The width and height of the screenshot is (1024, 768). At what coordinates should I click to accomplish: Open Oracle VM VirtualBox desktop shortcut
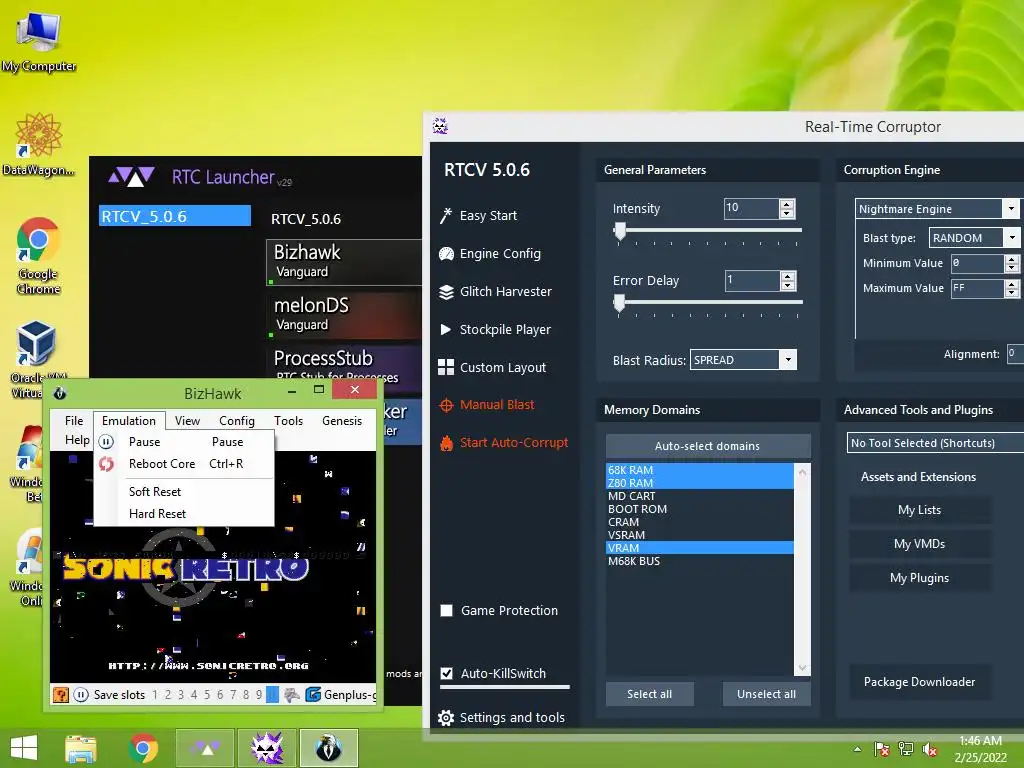(x=37, y=358)
